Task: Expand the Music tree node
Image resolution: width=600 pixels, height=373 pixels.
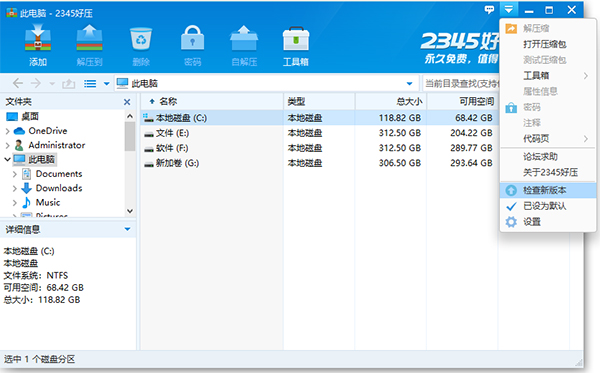Action: [x=15, y=202]
